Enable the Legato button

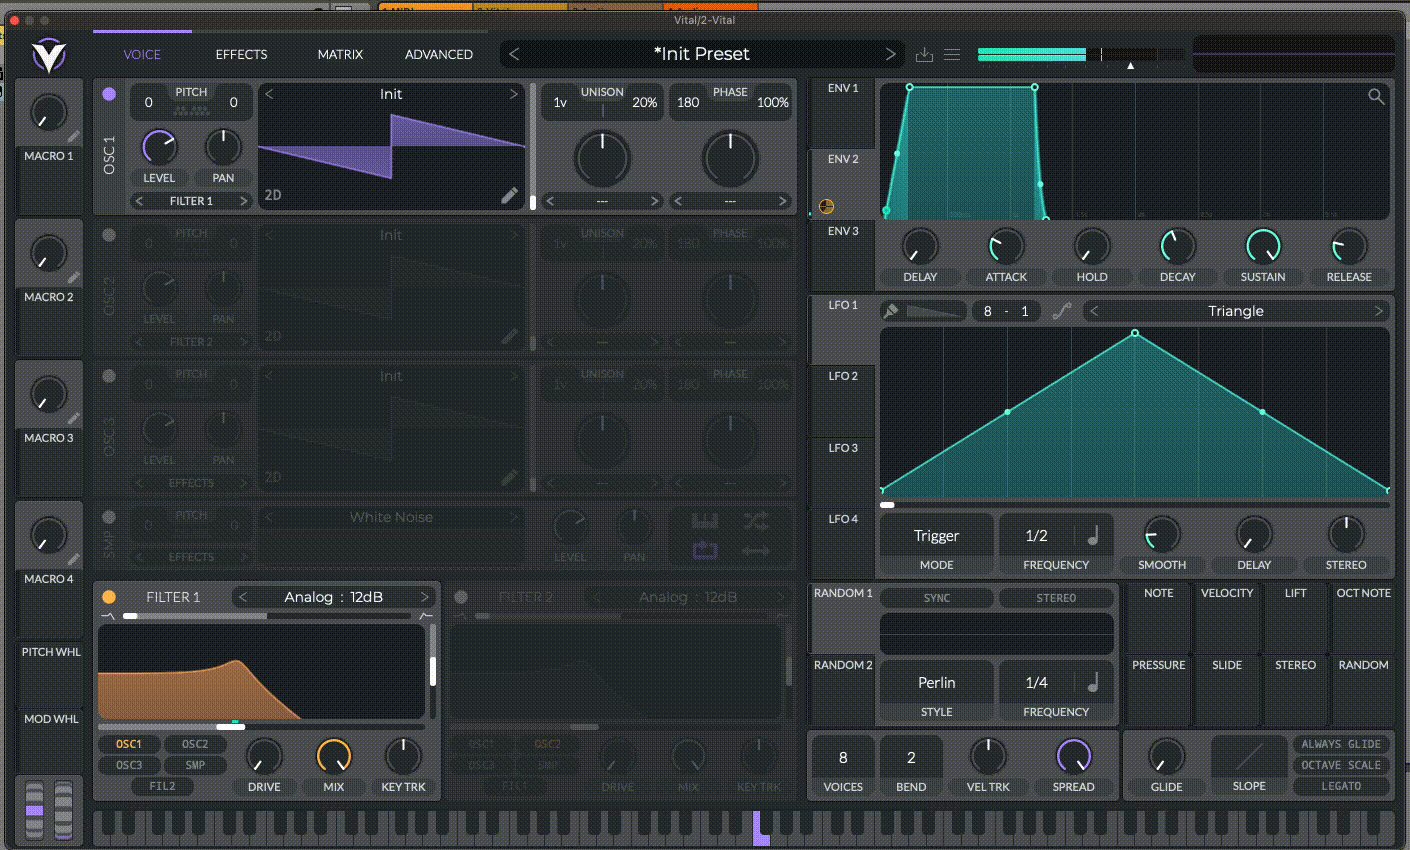pyautogui.click(x=1340, y=786)
